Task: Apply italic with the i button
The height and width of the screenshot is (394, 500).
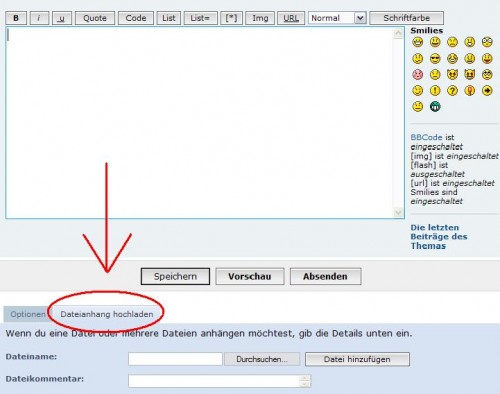Action: click(39, 18)
